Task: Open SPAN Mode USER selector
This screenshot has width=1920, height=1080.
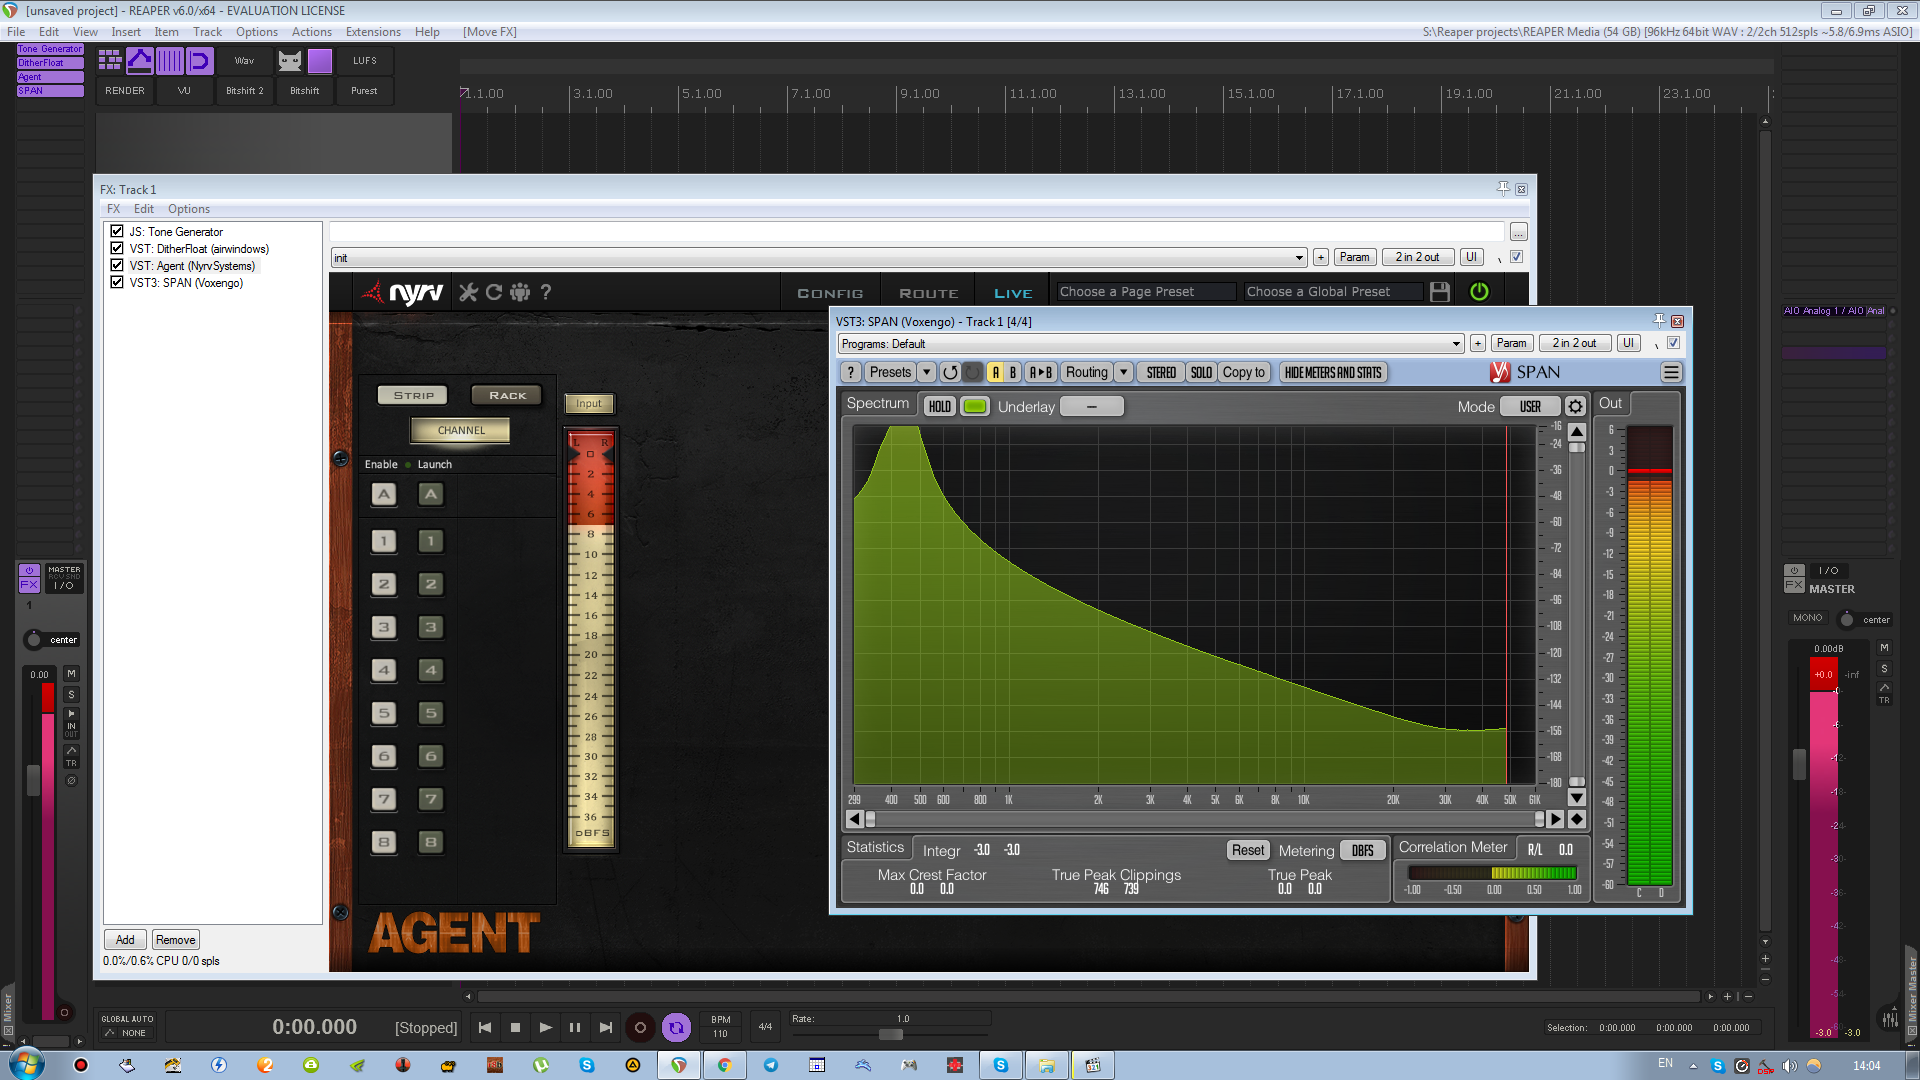Action: pos(1529,406)
